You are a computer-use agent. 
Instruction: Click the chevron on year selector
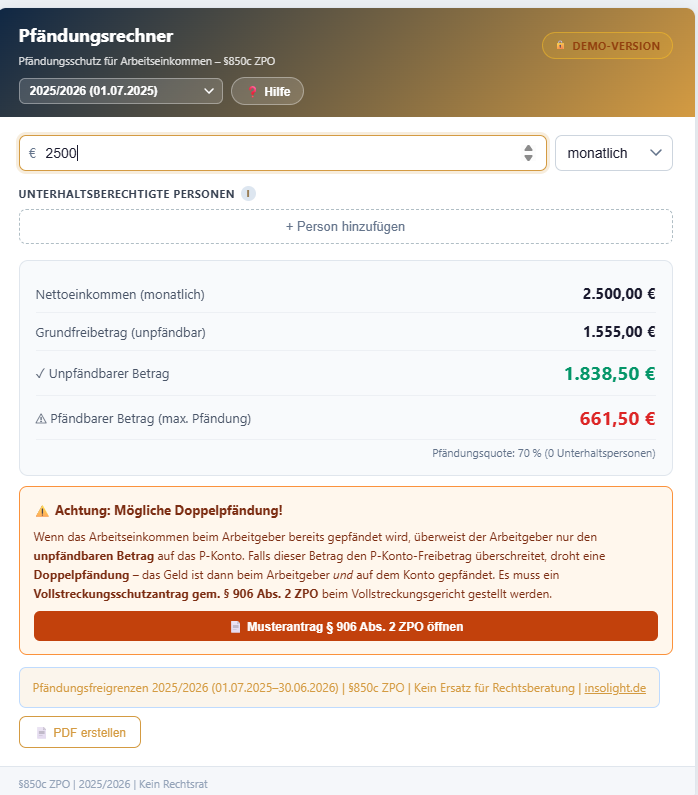click(x=208, y=91)
